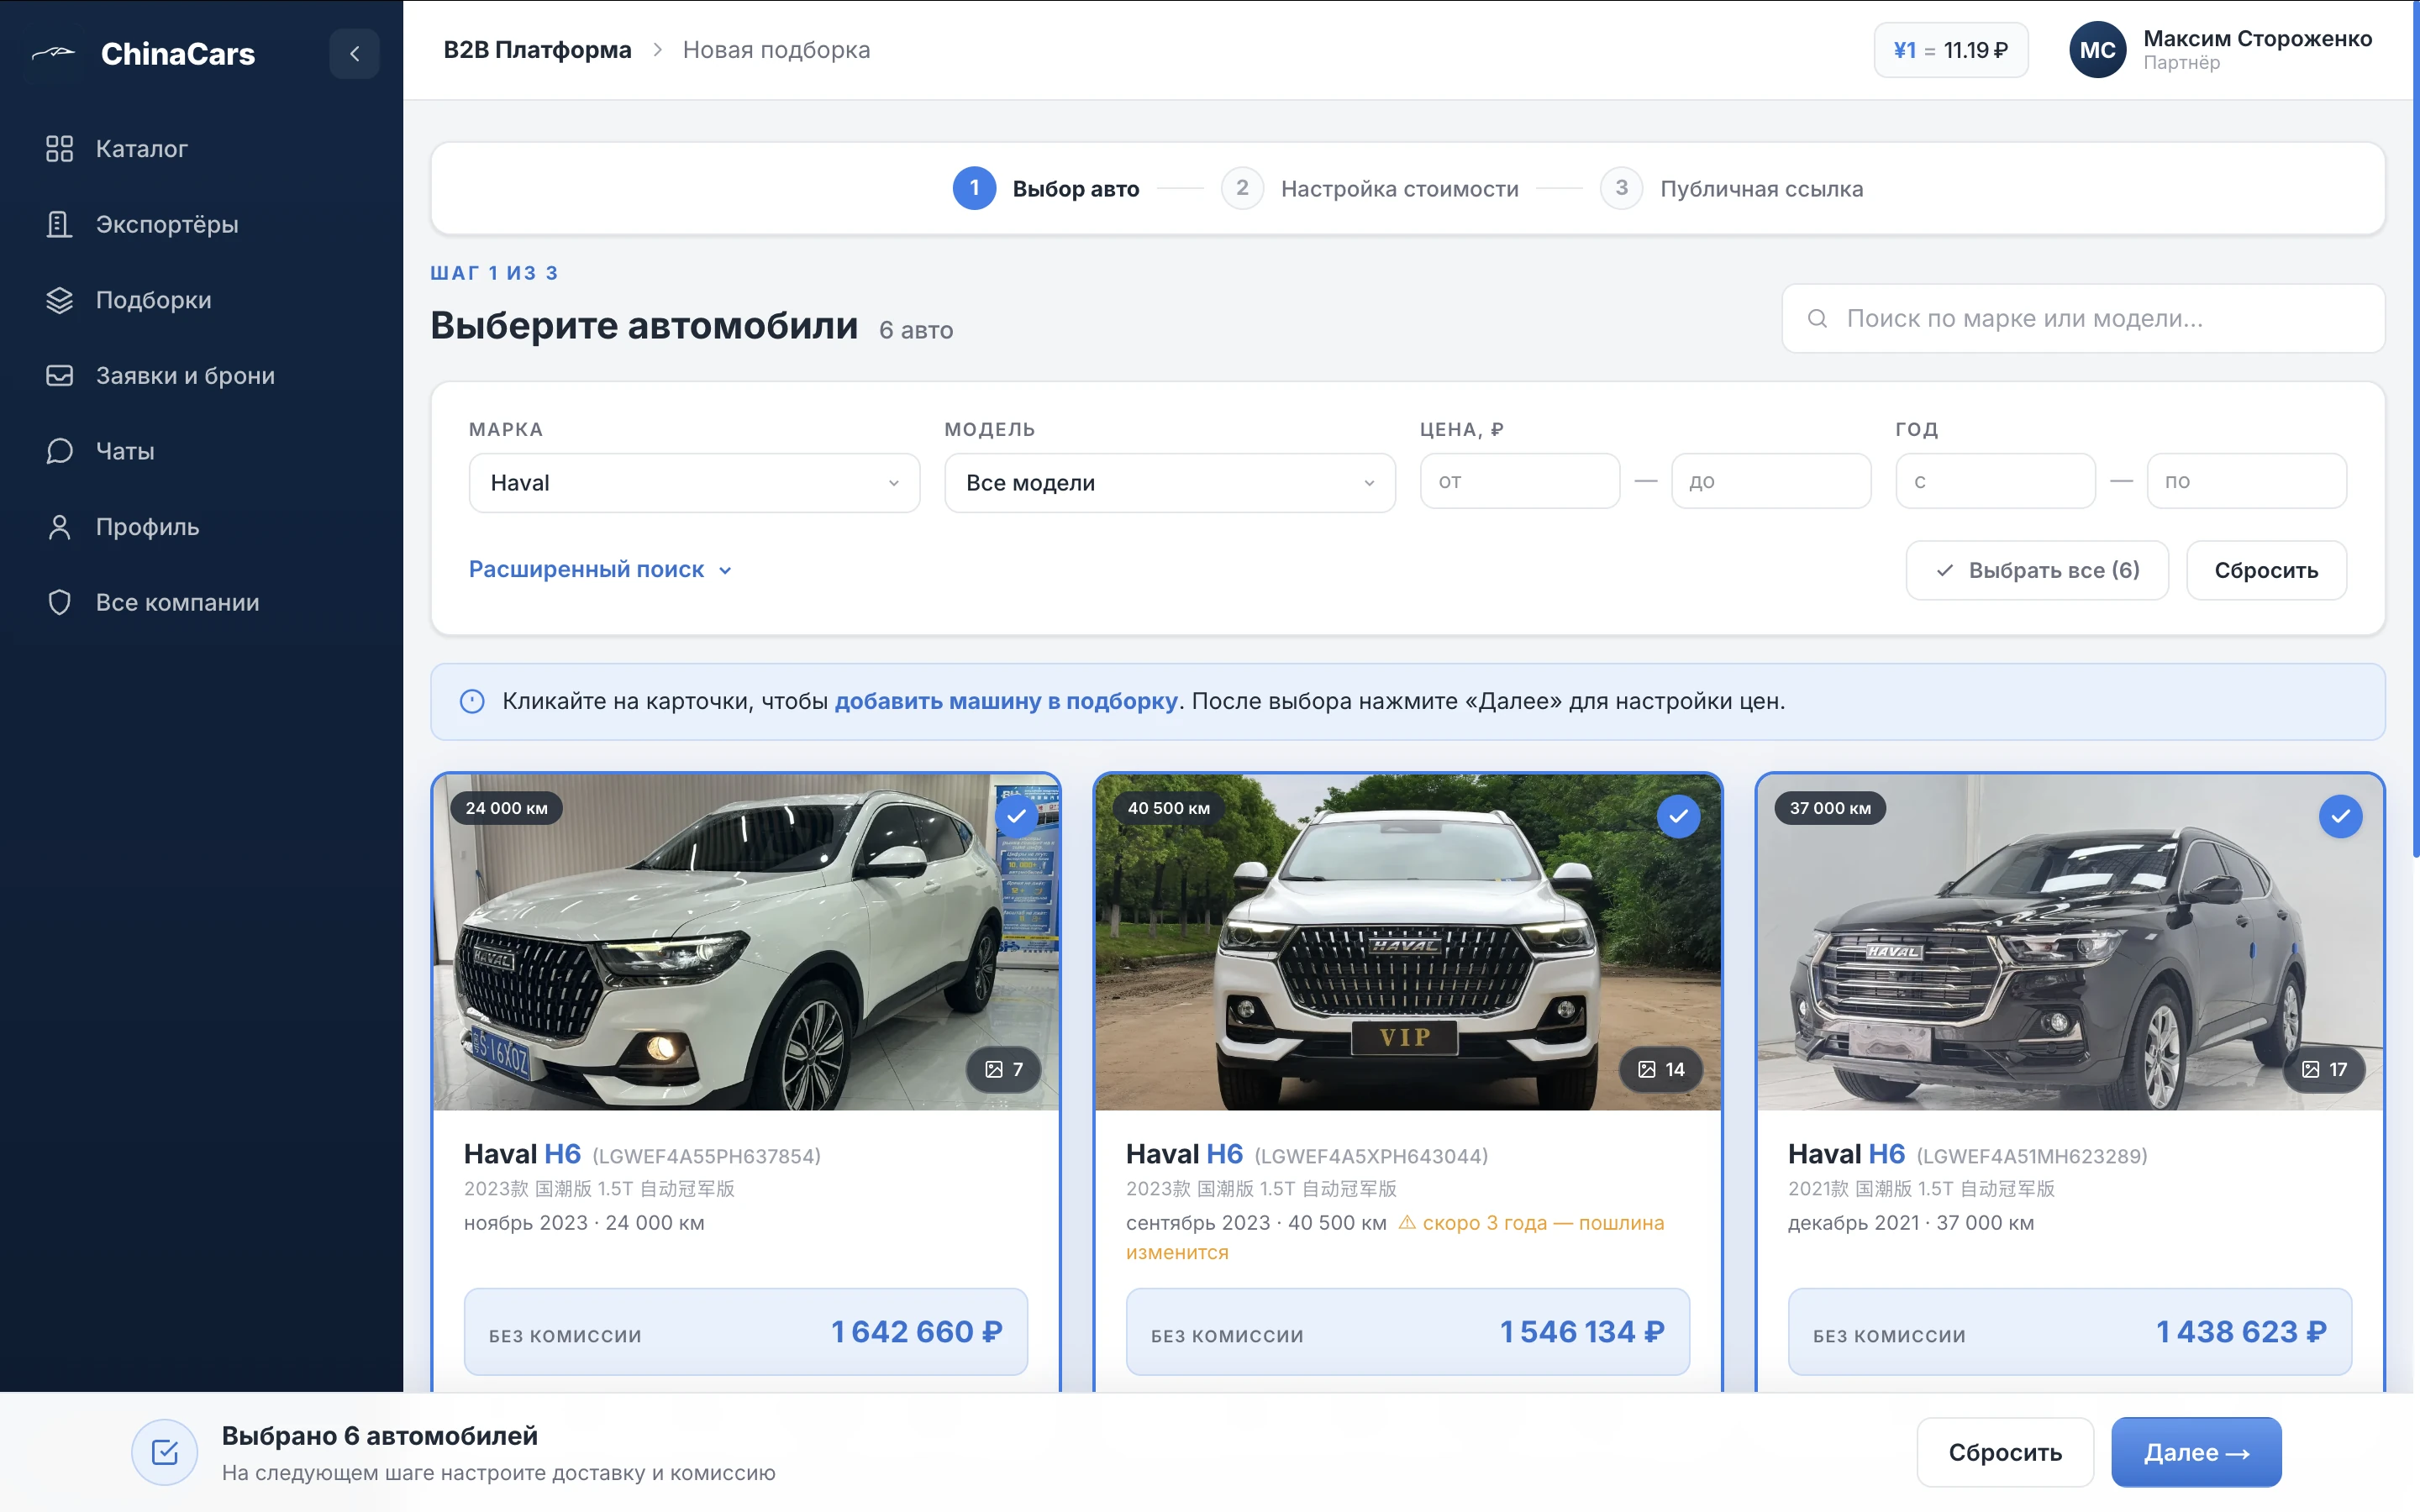
Task: Click the yuan exchange rate badge
Action: [x=1950, y=50]
